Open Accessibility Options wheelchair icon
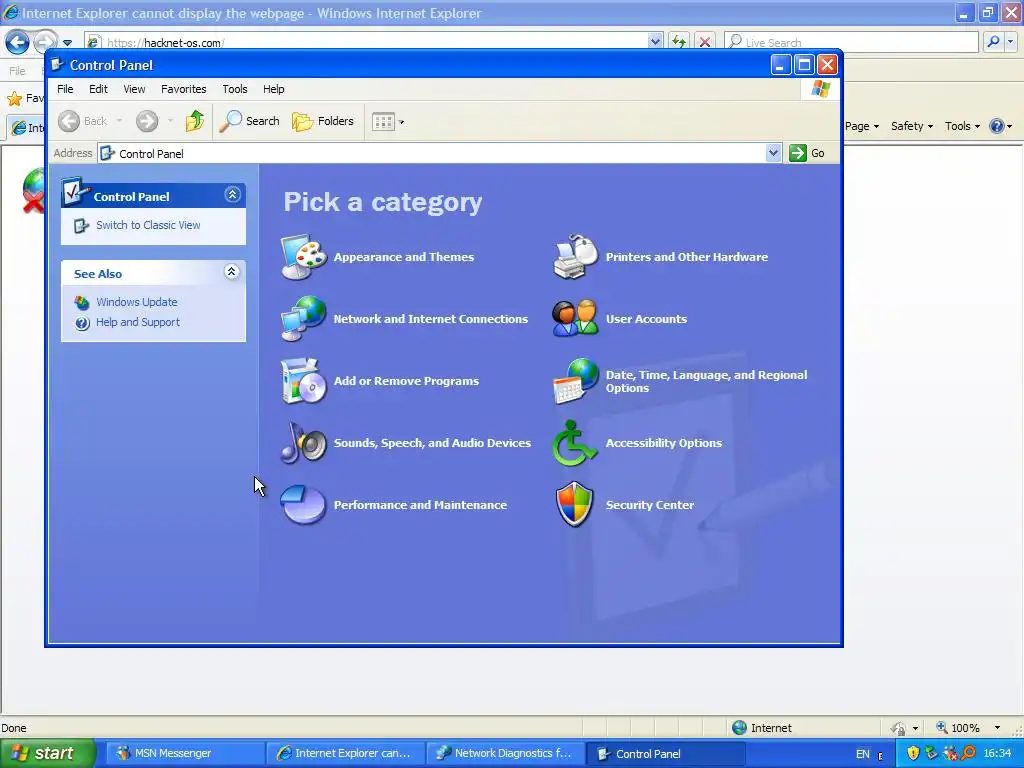This screenshot has height=768, width=1024. 575,443
